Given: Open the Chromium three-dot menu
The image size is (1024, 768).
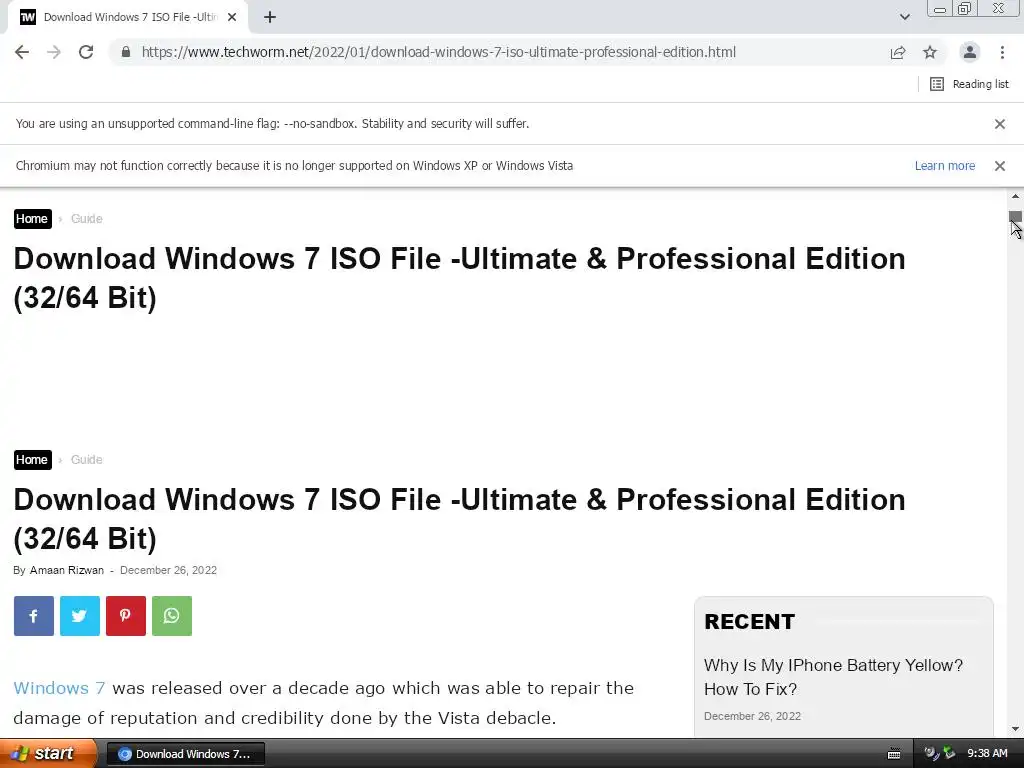Looking at the screenshot, I should pyautogui.click(x=1002, y=52).
